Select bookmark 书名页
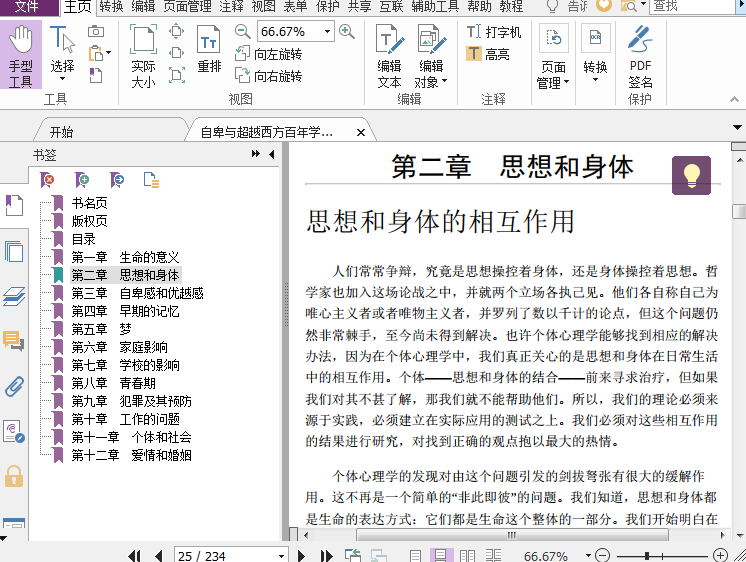 pyautogui.click(x=89, y=203)
